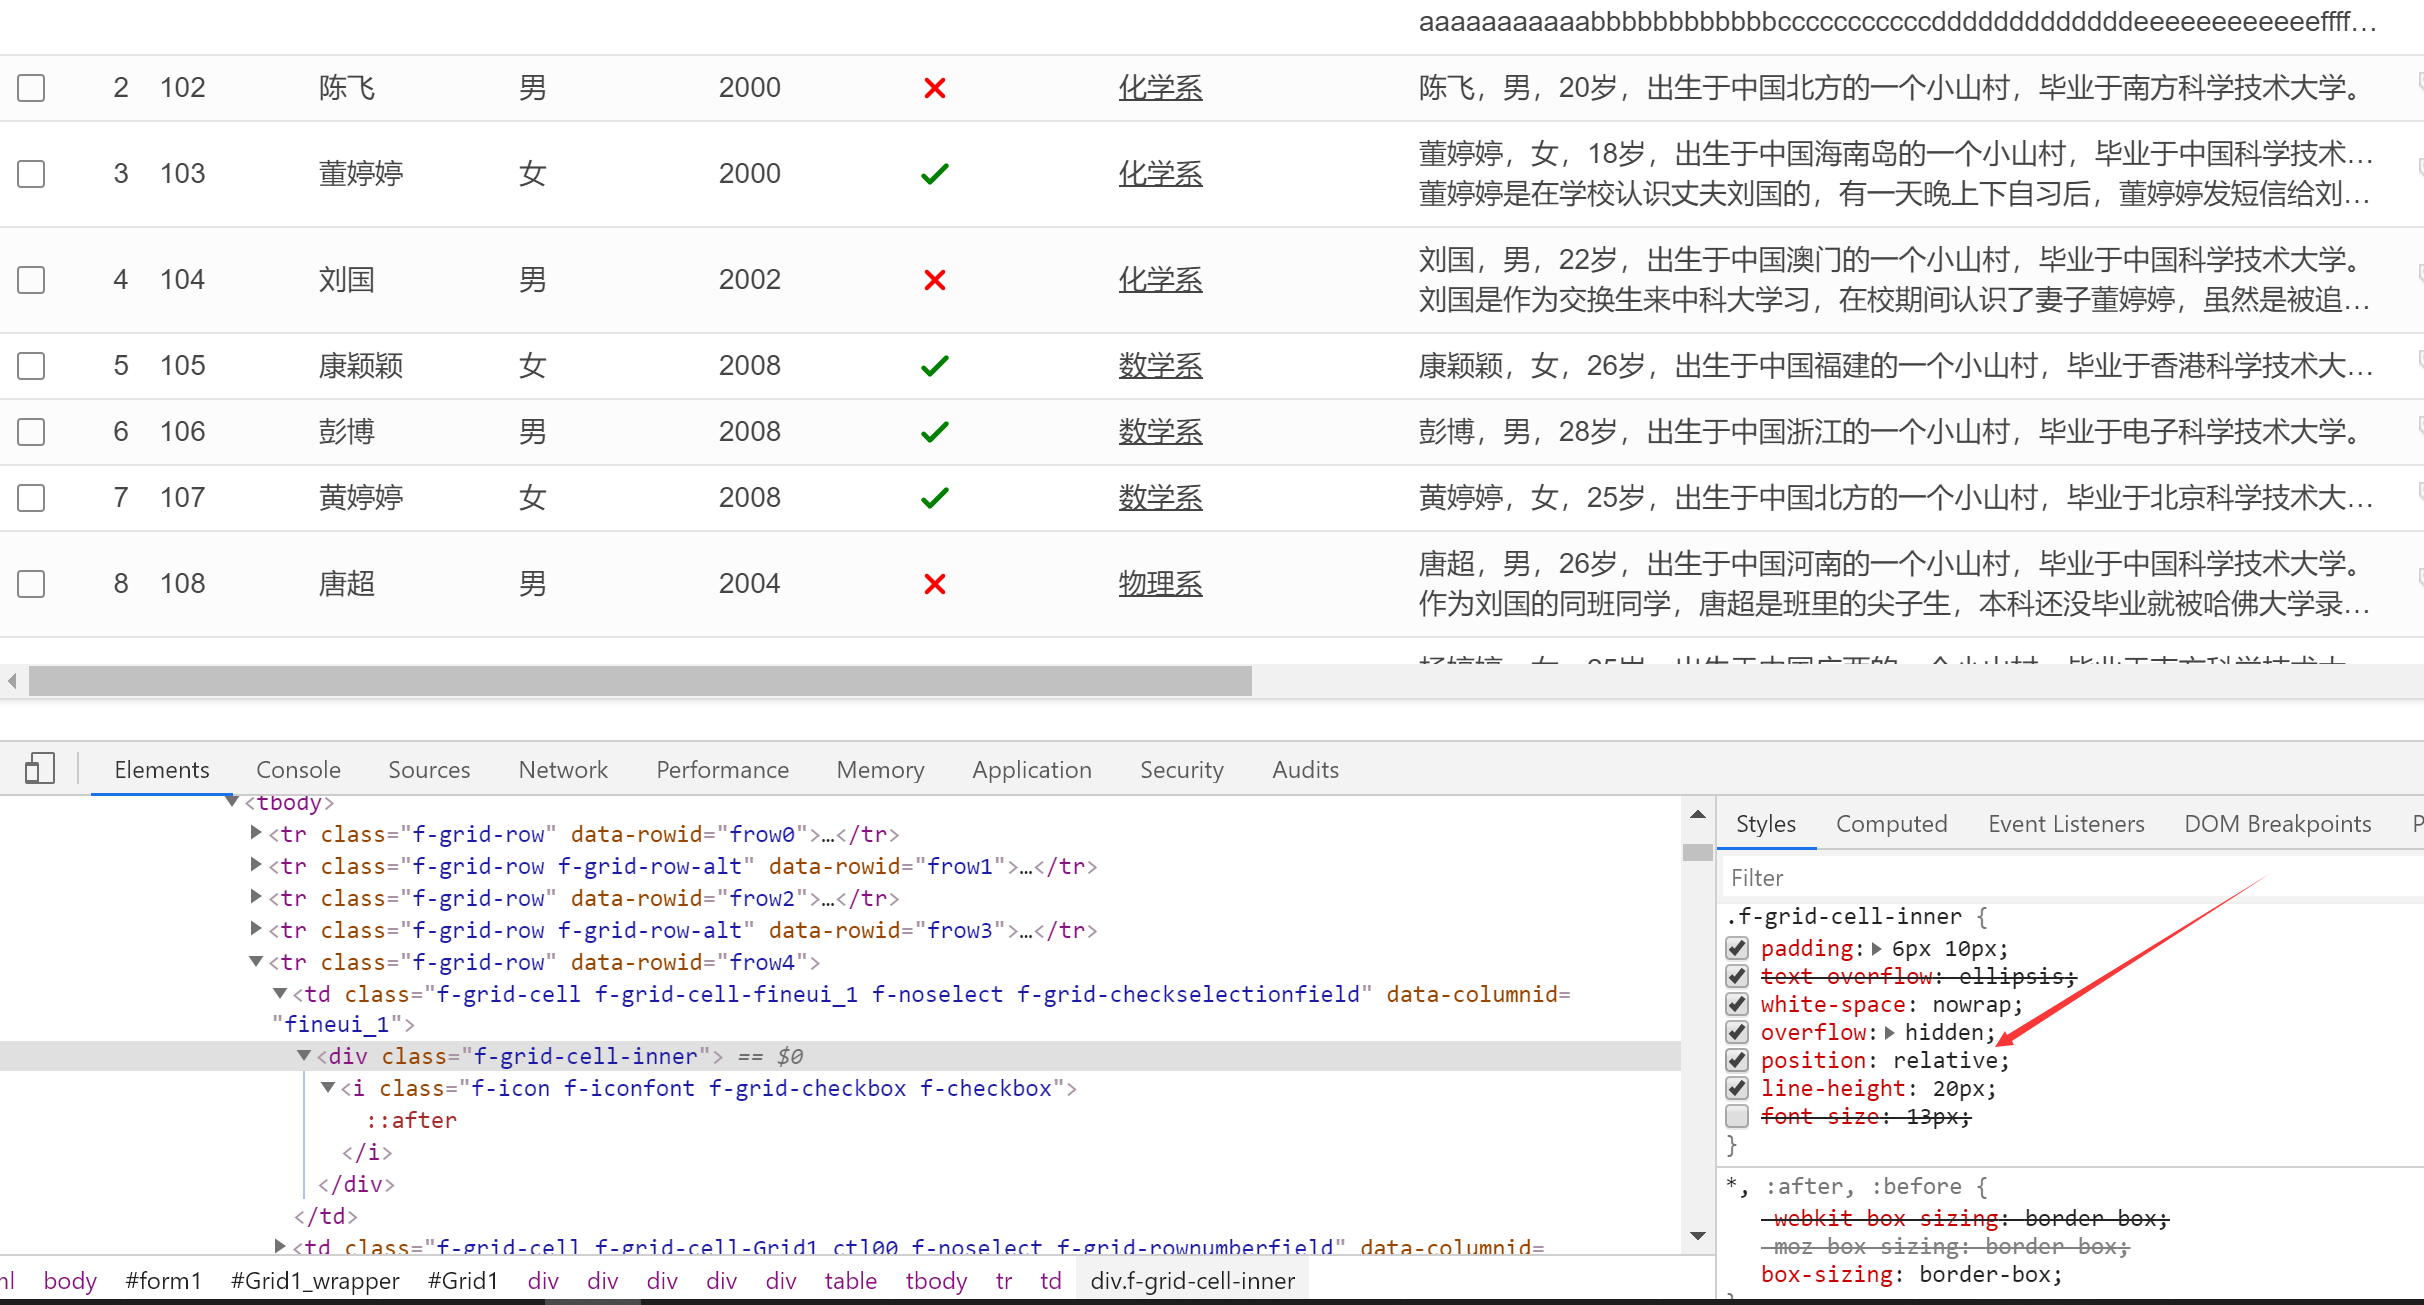Check the row checkbox for 黄婷婷

[32, 498]
